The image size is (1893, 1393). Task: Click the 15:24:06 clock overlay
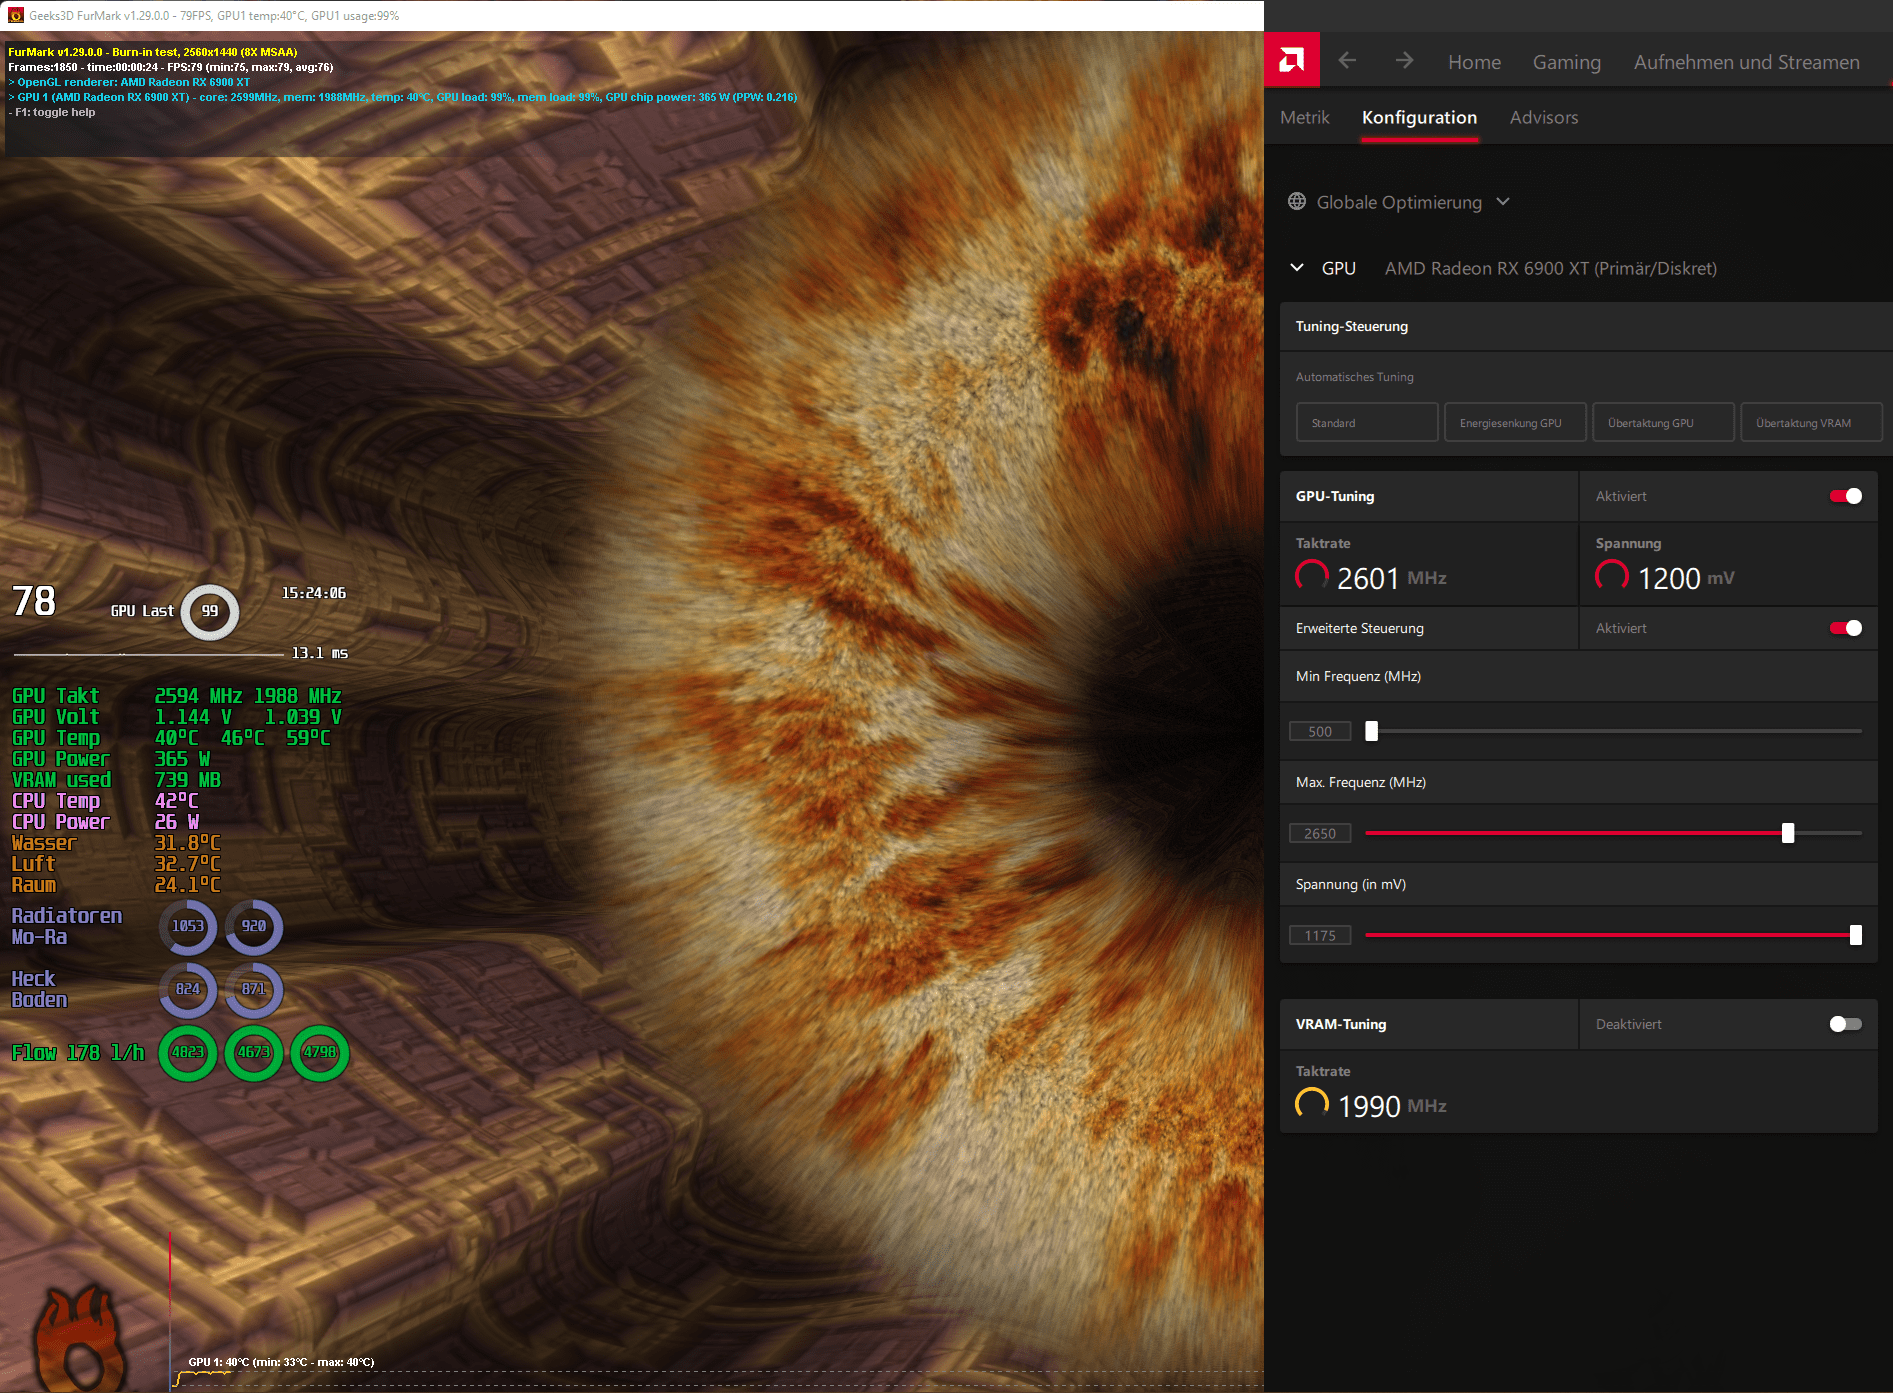coord(314,593)
